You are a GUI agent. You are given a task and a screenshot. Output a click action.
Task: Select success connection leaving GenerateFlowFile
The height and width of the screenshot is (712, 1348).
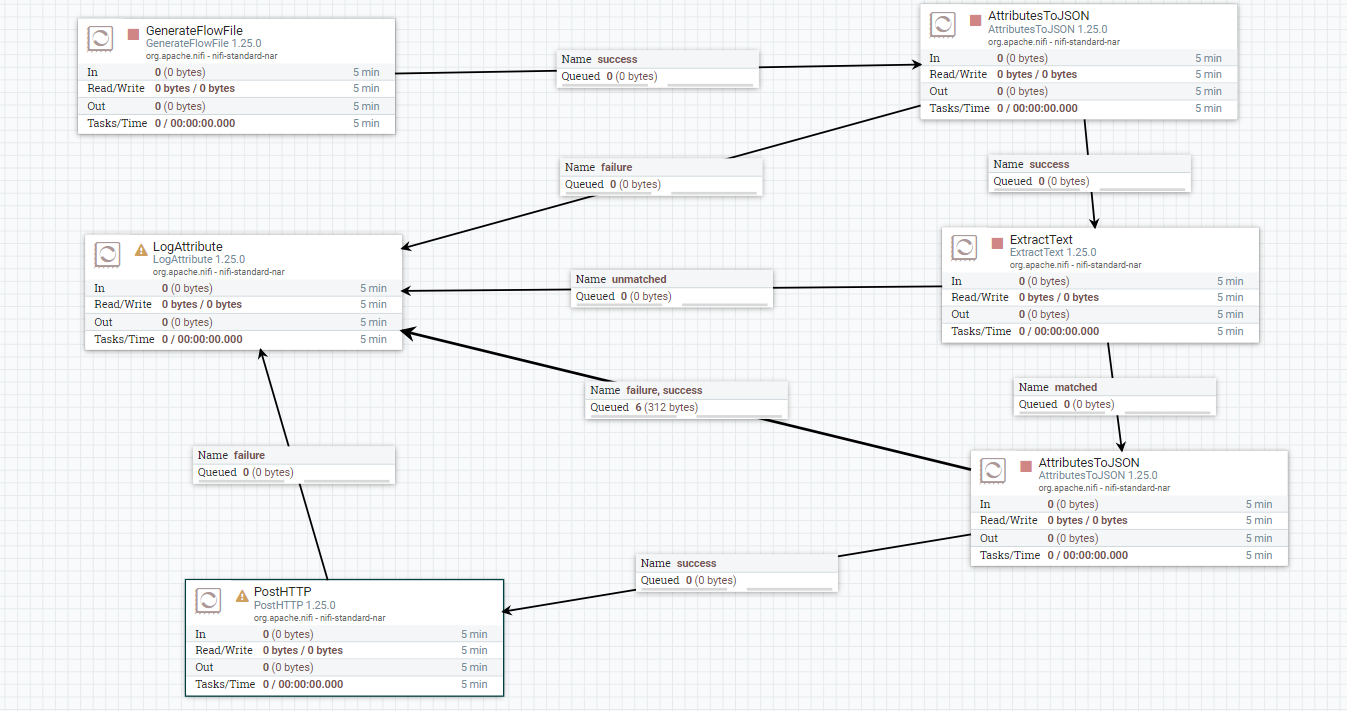tap(657, 68)
